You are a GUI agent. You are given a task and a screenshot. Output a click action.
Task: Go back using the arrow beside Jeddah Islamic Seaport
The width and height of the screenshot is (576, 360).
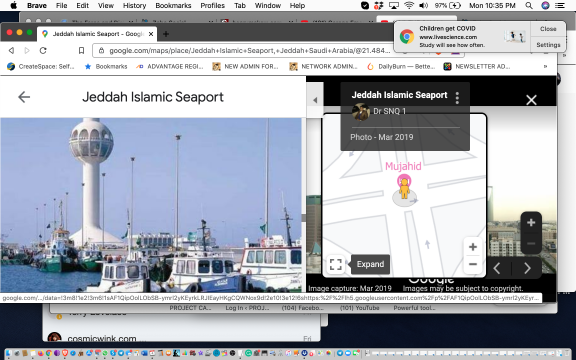pos(24,97)
